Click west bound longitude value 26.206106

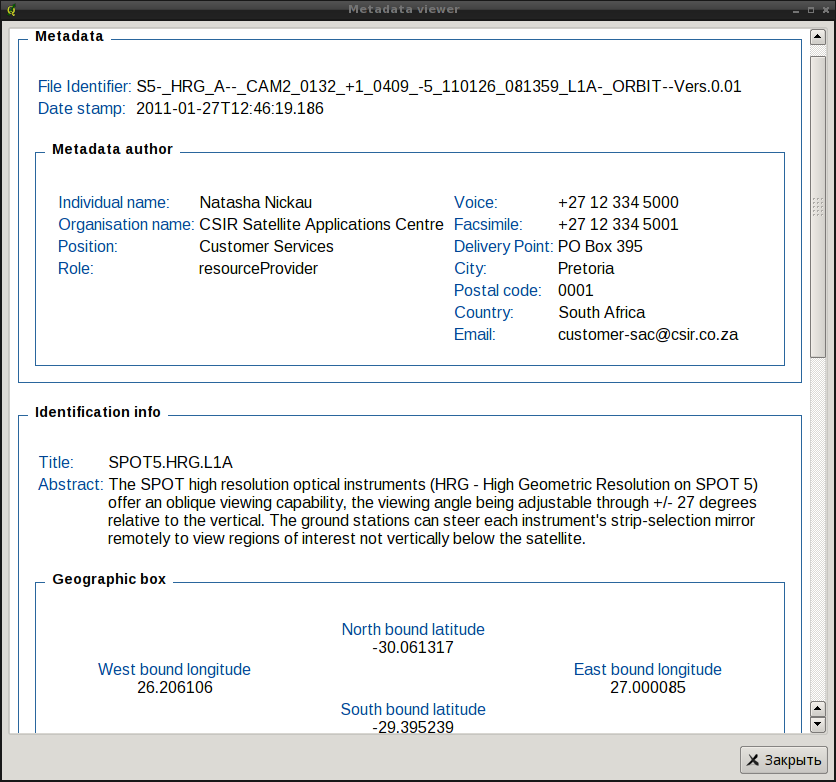tap(175, 687)
